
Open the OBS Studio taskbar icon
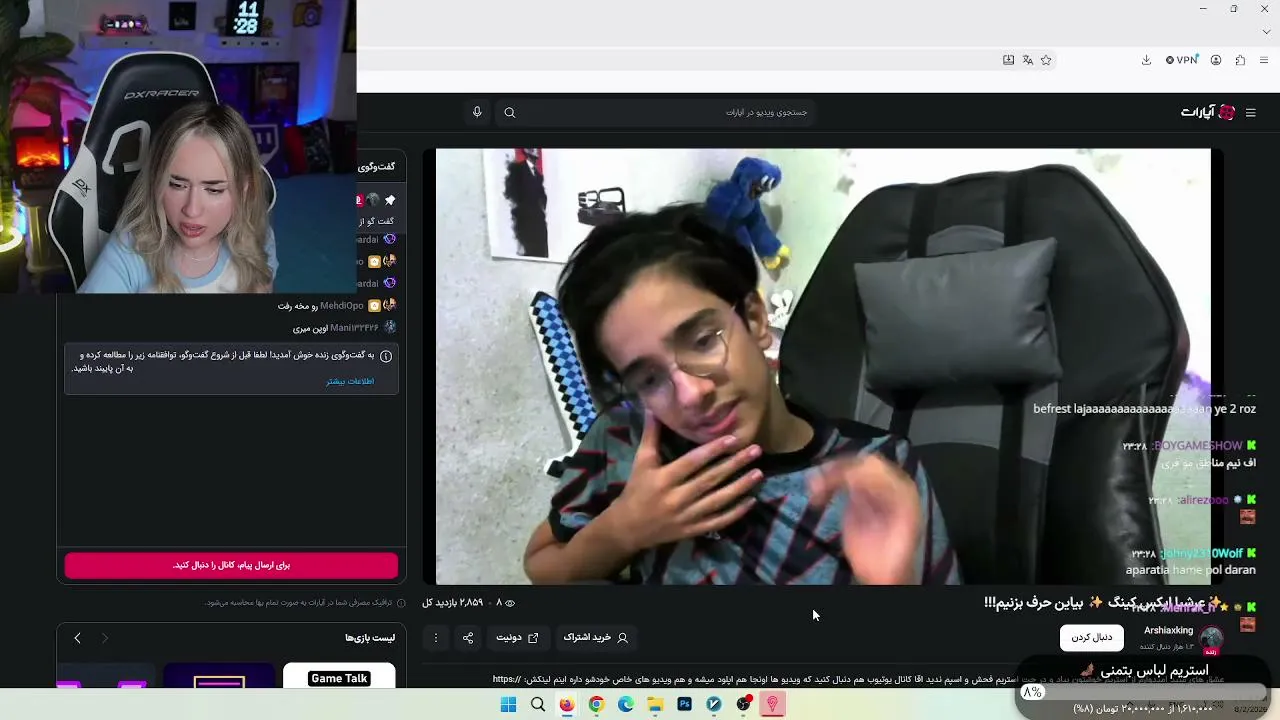click(743, 704)
